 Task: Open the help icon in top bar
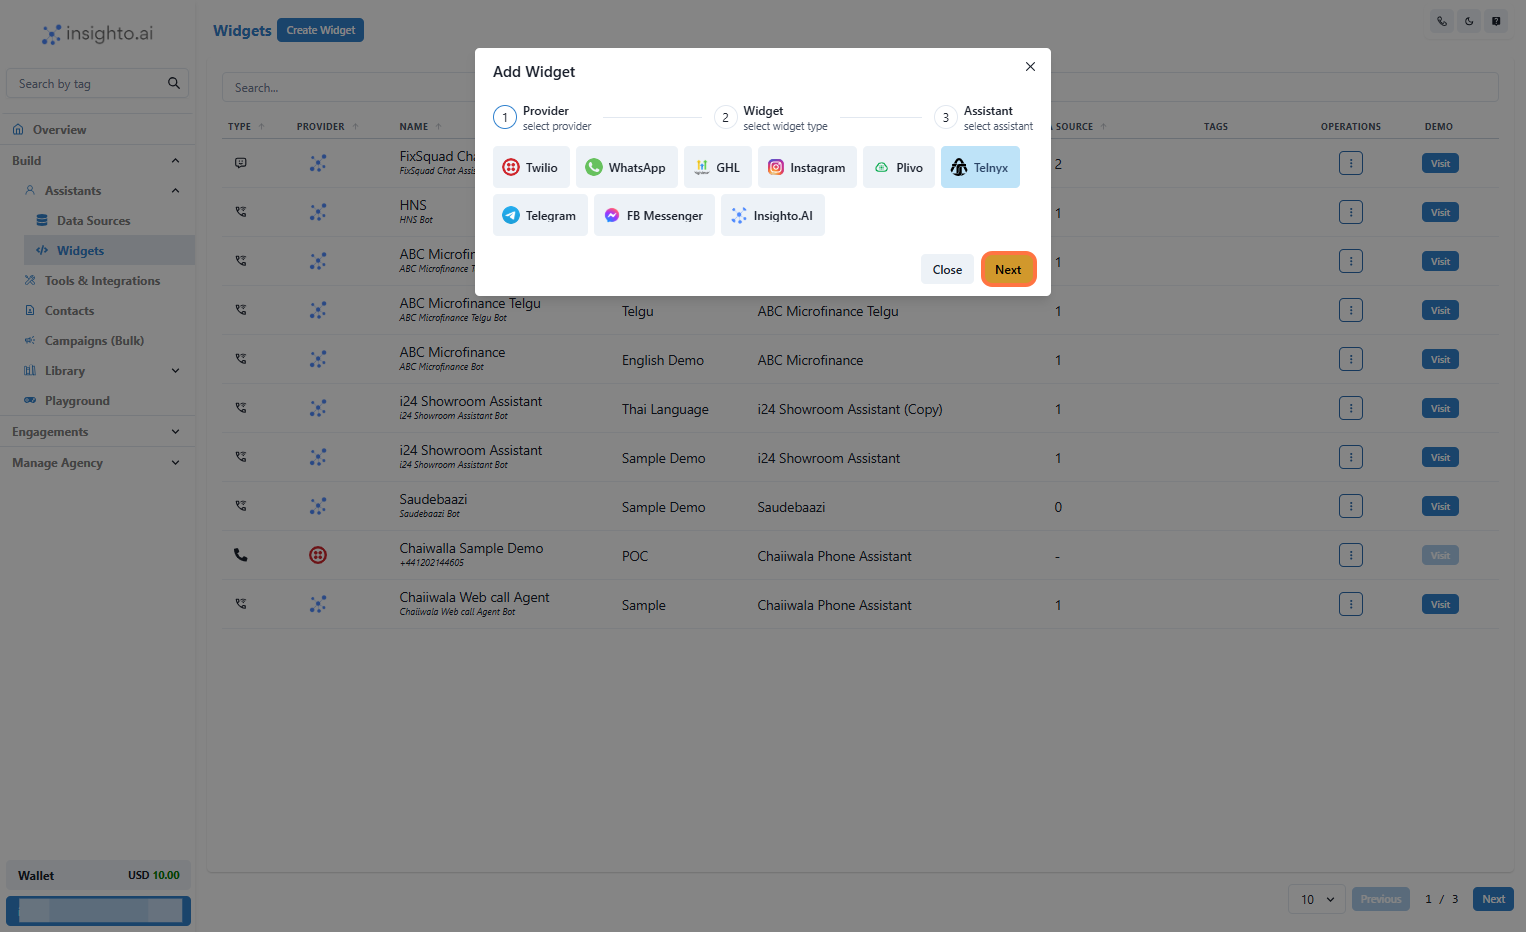(x=1496, y=21)
